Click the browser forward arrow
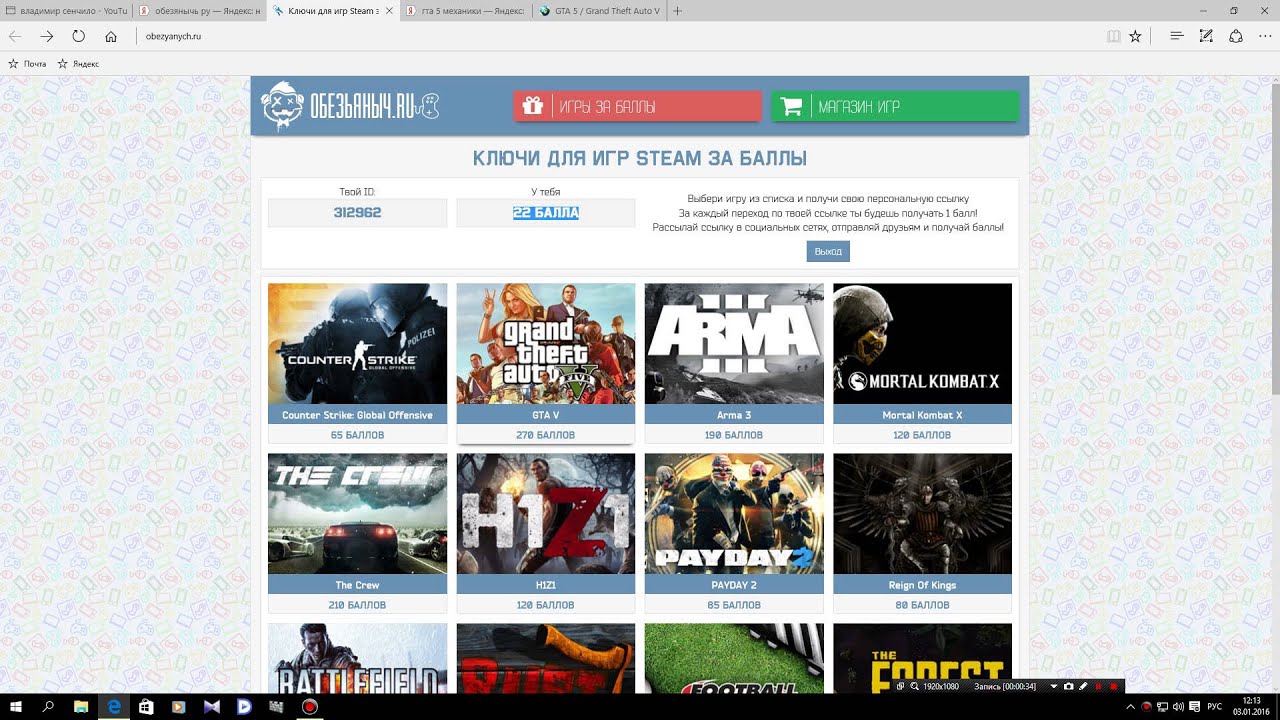 coord(47,36)
